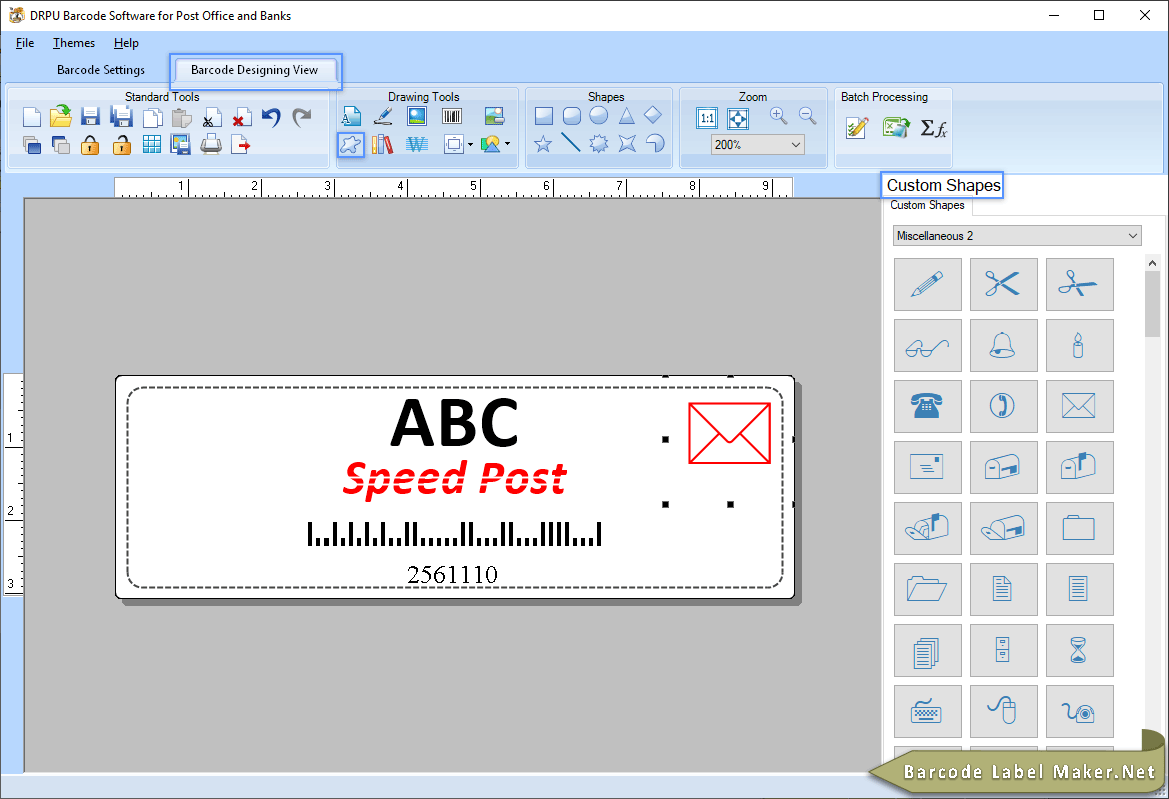Cut the selected object in Standard Tools
The width and height of the screenshot is (1169, 799).
tap(212, 118)
